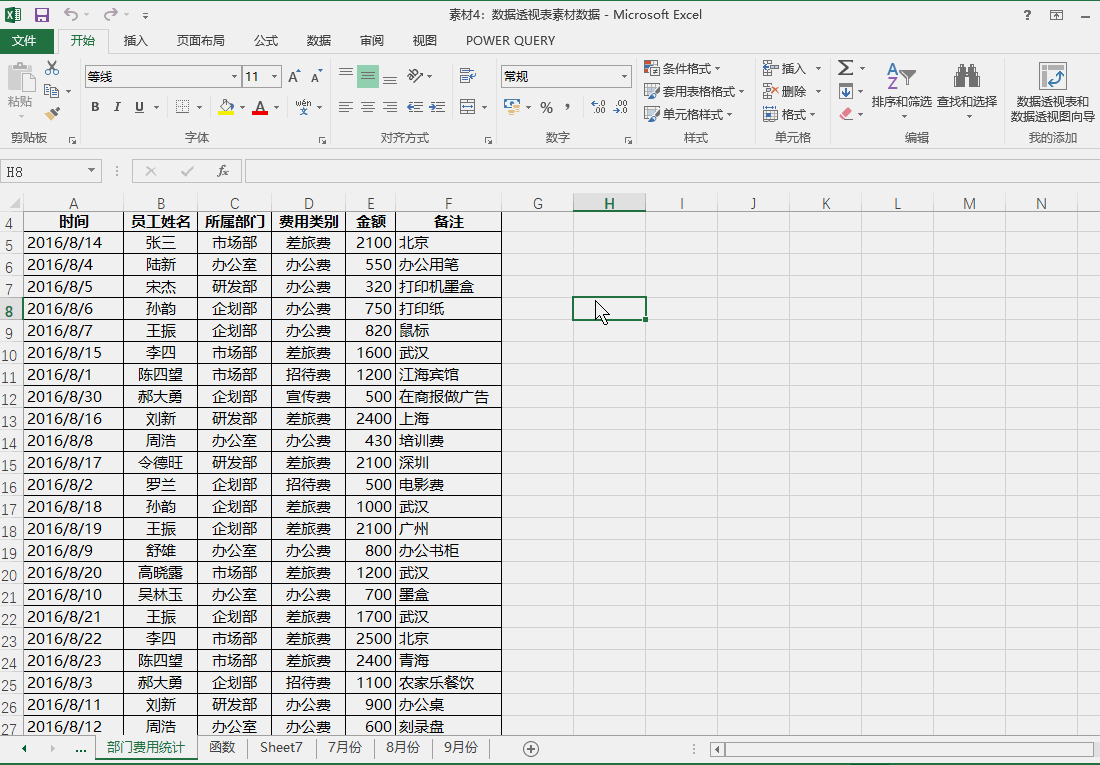Screen dimensions: 1100x765
Task: Switch to the 函数 worksheet tab
Action: coord(222,747)
